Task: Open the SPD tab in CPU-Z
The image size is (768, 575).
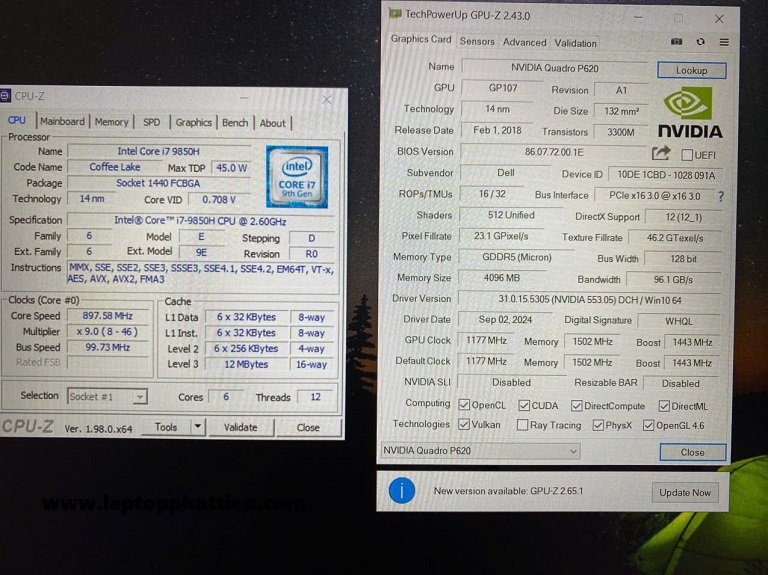Action: (151, 122)
